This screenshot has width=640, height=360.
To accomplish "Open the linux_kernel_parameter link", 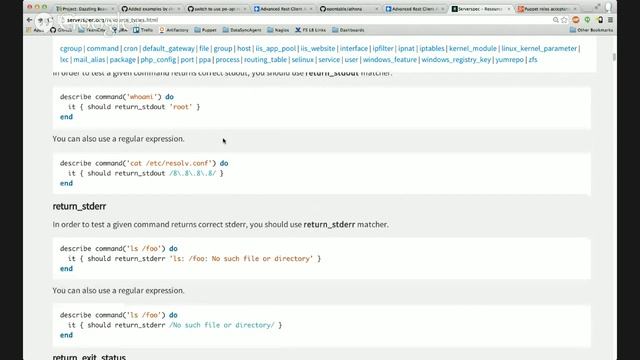I will [x=539, y=48].
